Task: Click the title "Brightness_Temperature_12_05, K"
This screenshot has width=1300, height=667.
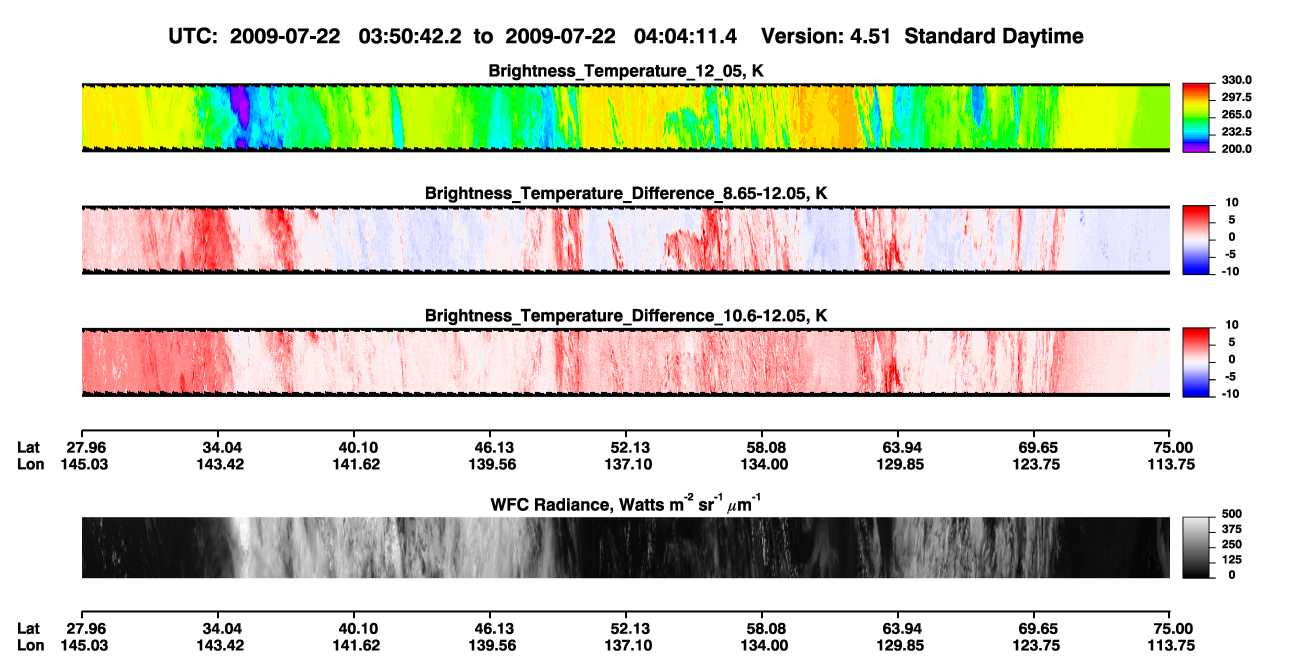Action: click(x=626, y=70)
